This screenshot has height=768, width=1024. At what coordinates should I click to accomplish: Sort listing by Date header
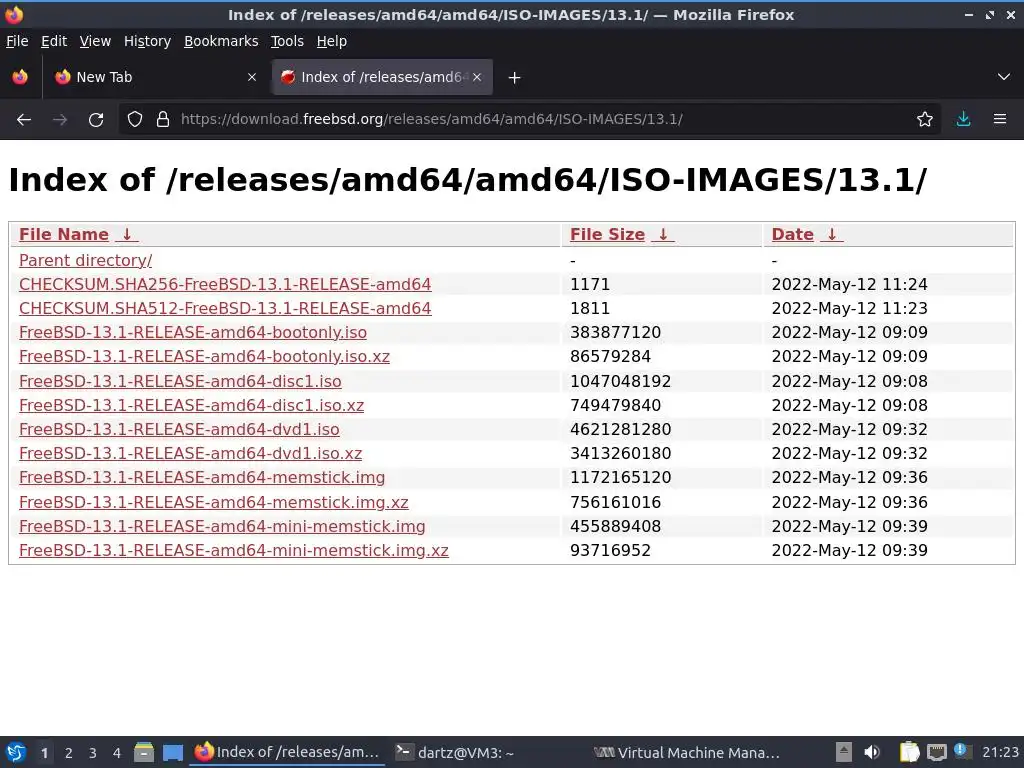792,234
